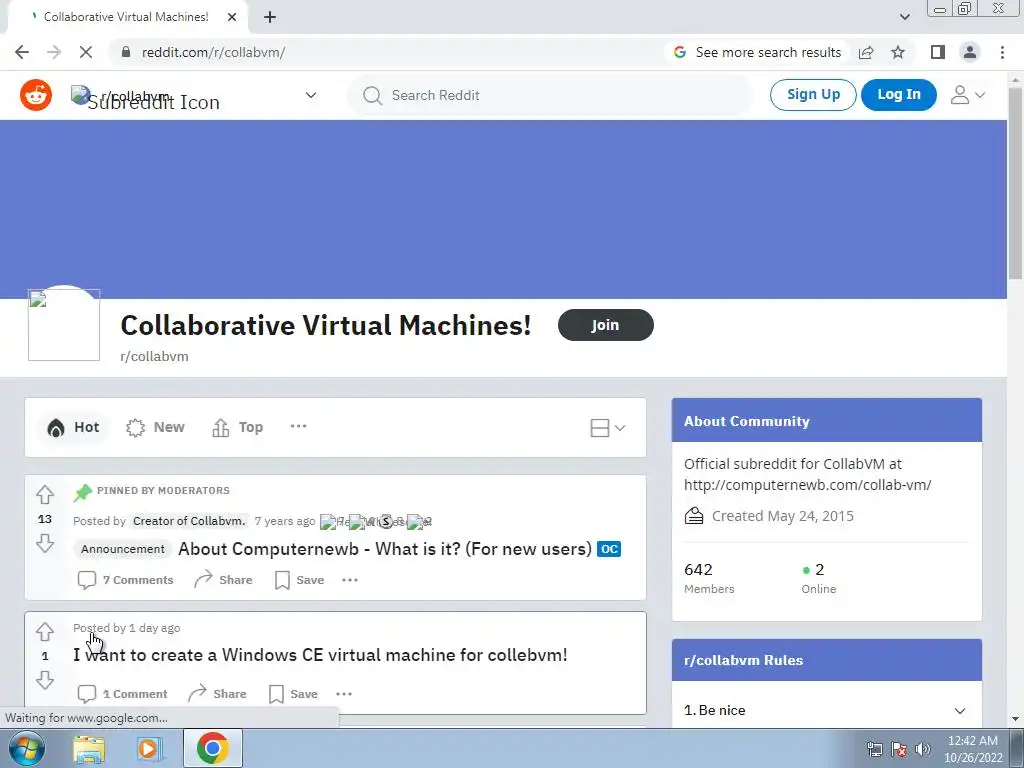Viewport: 1024px width, 768px height.
Task: Open the I want to create Windows CE post
Action: pyautogui.click(x=320, y=655)
